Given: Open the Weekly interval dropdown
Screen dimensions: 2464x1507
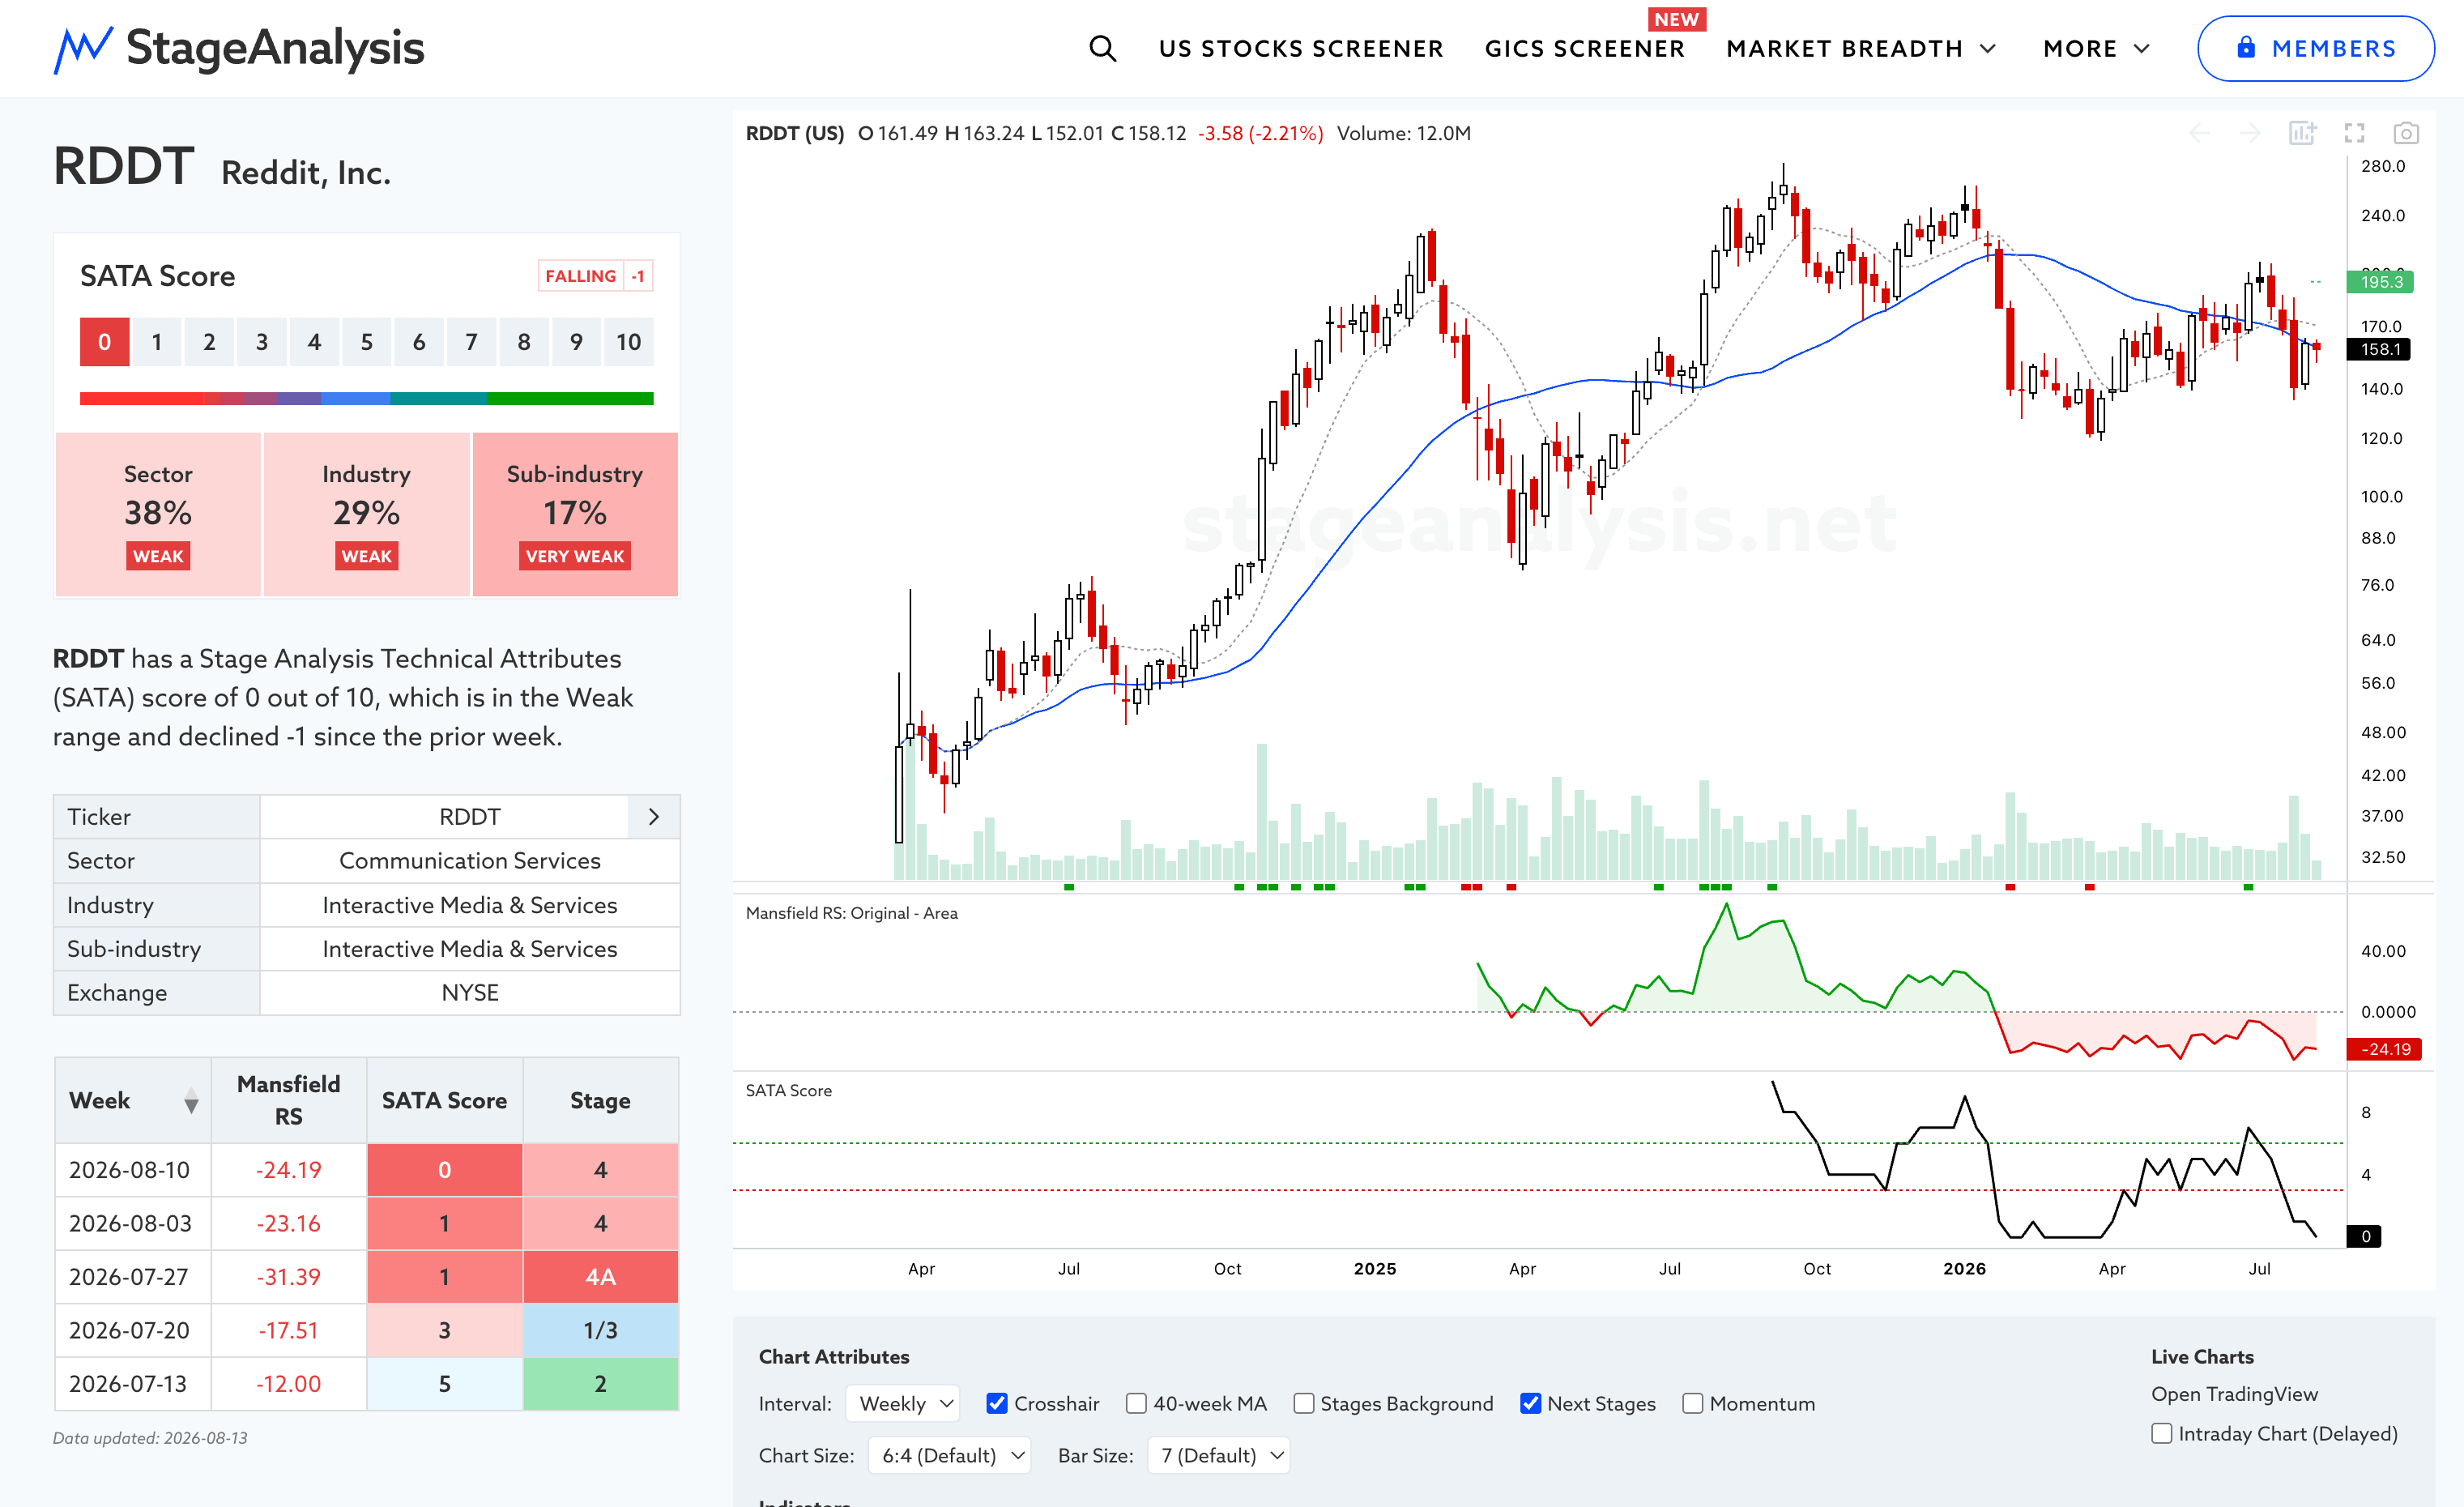Looking at the screenshot, I should coord(903,1403).
